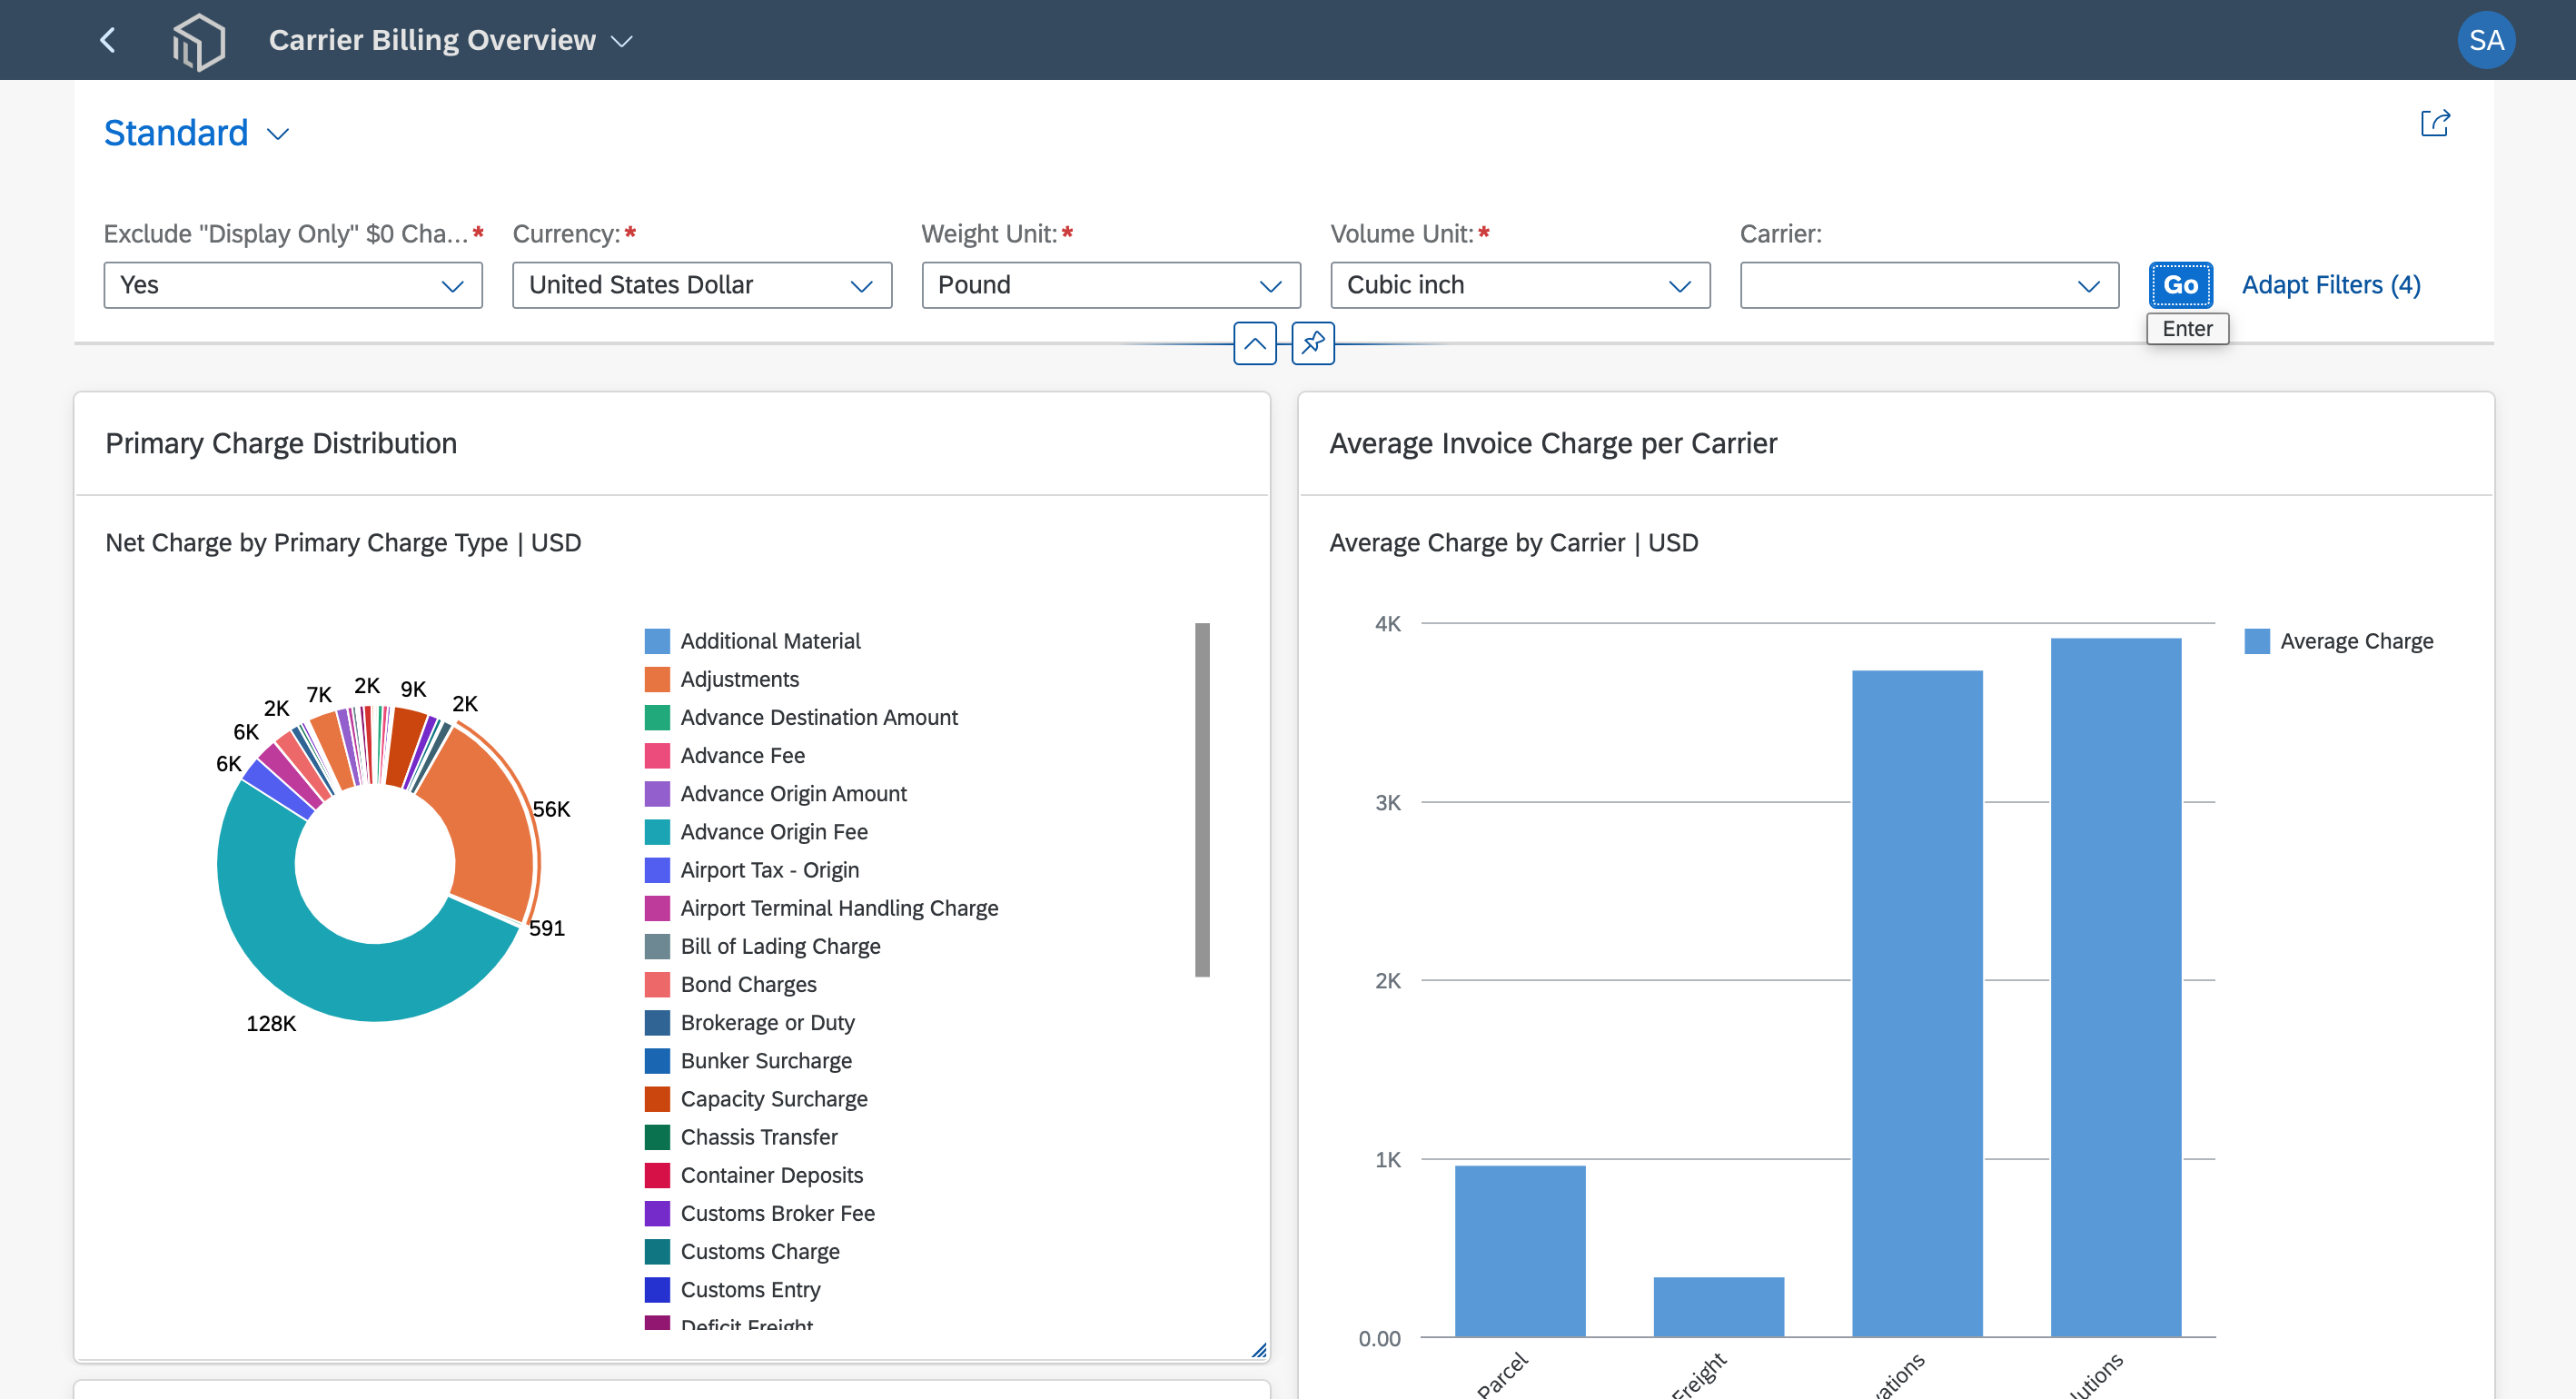Click the resize handle of Primary Charge card
The height and width of the screenshot is (1399, 2576).
(1259, 1350)
